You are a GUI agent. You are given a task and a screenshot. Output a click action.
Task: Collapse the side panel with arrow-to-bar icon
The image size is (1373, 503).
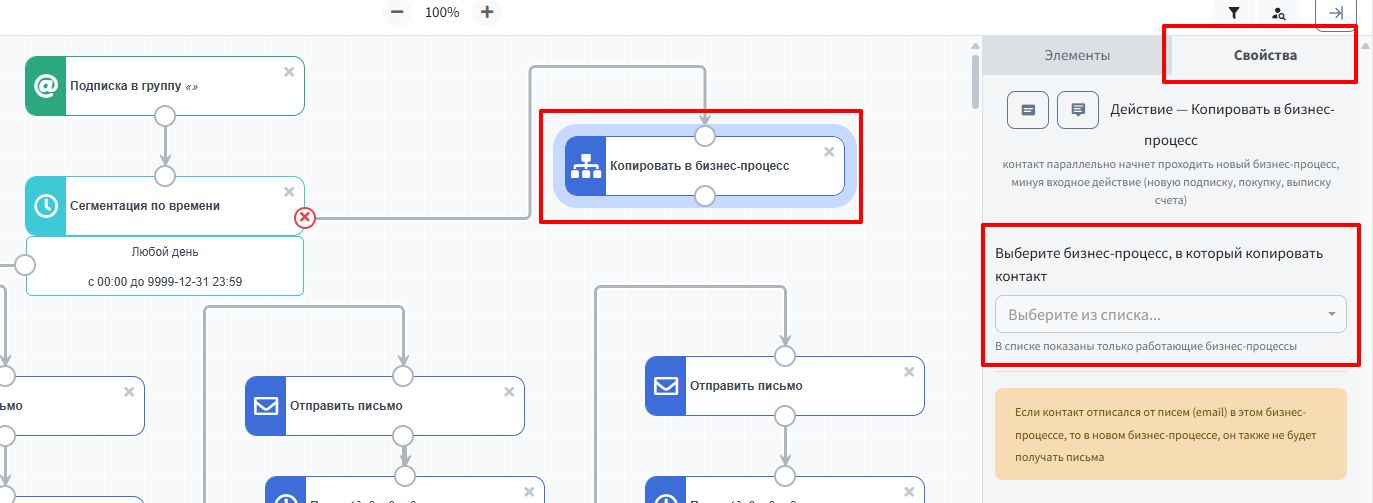tap(1335, 13)
